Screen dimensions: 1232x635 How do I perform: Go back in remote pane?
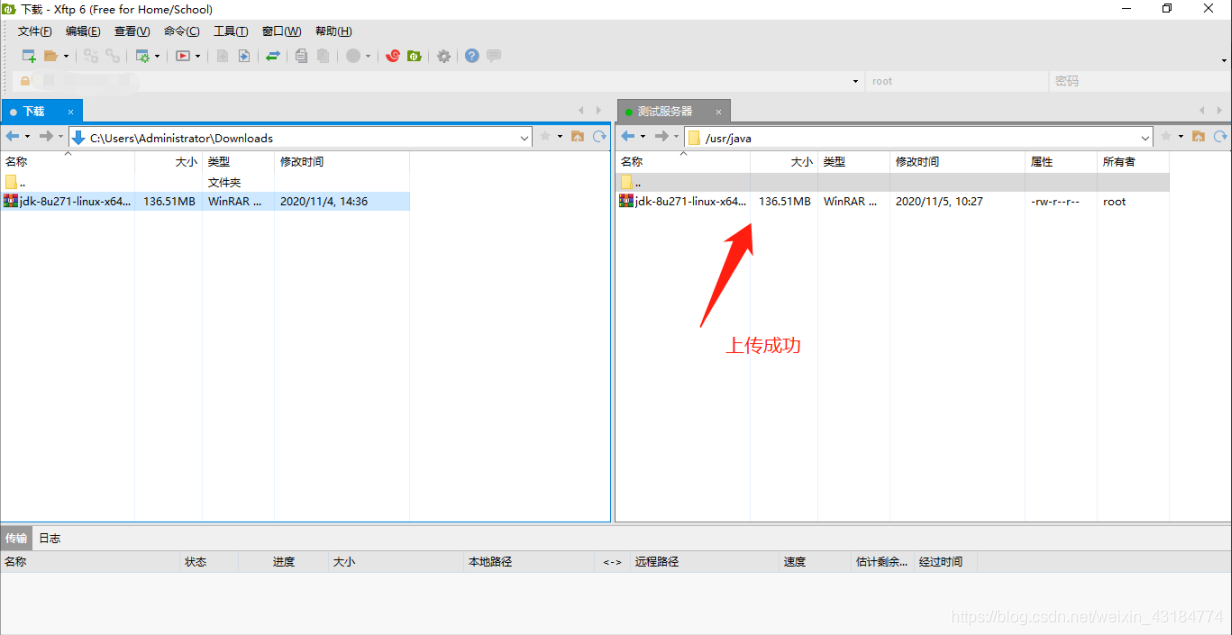point(628,137)
